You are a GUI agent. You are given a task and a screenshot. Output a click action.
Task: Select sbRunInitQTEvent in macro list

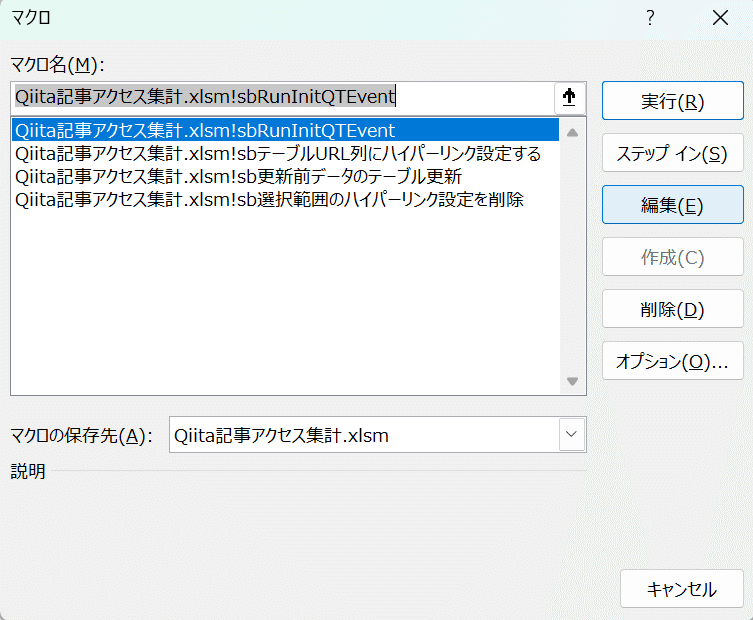pos(285,130)
